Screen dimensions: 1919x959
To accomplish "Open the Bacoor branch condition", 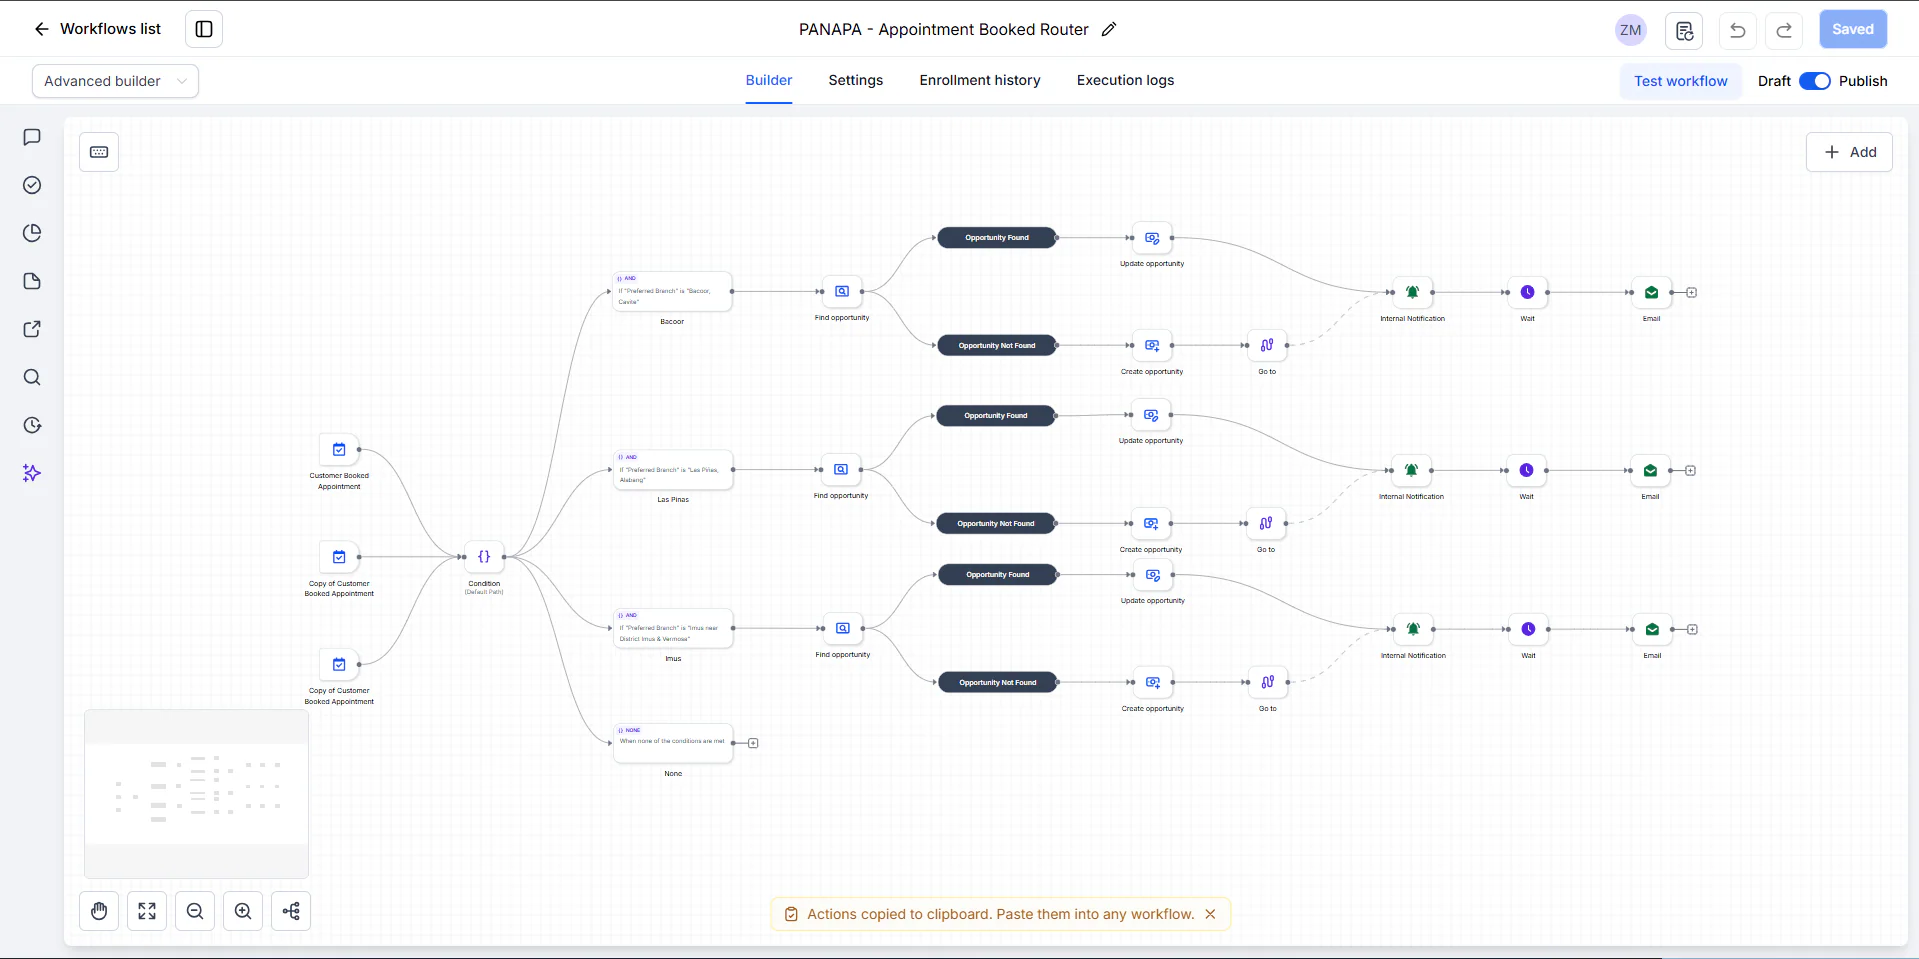I will (672, 291).
